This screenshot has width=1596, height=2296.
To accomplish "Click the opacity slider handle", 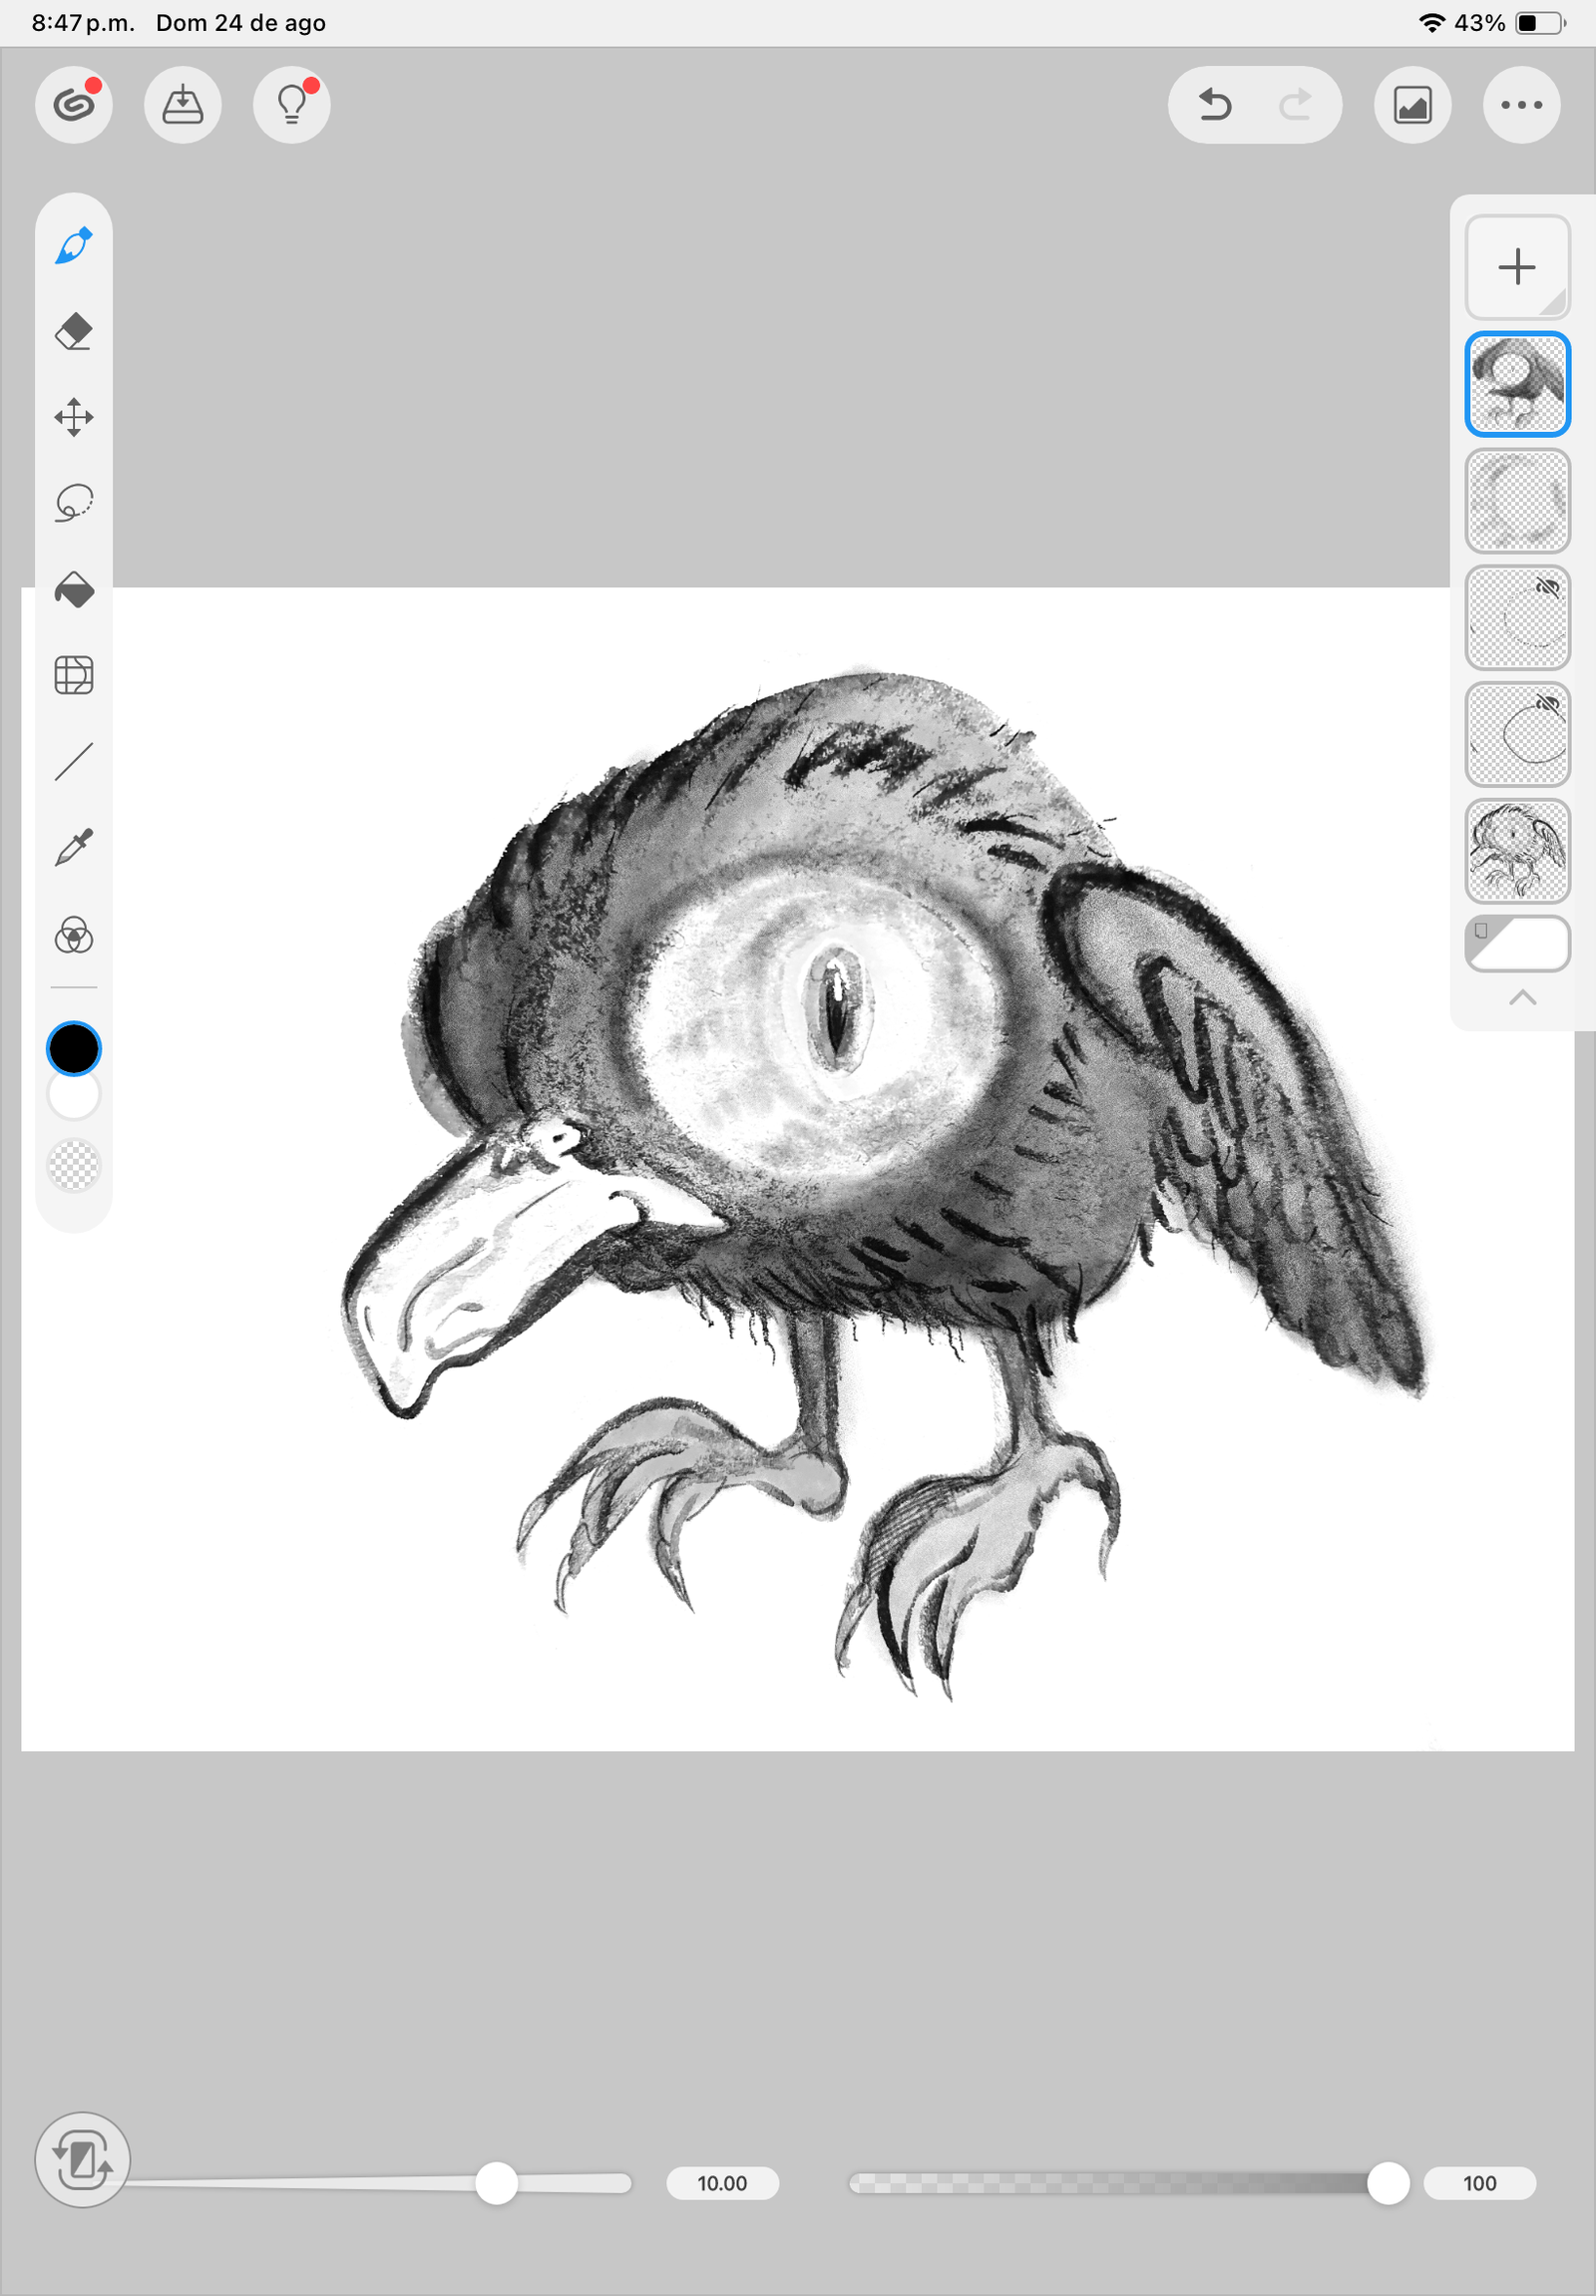I will (x=1387, y=2183).
